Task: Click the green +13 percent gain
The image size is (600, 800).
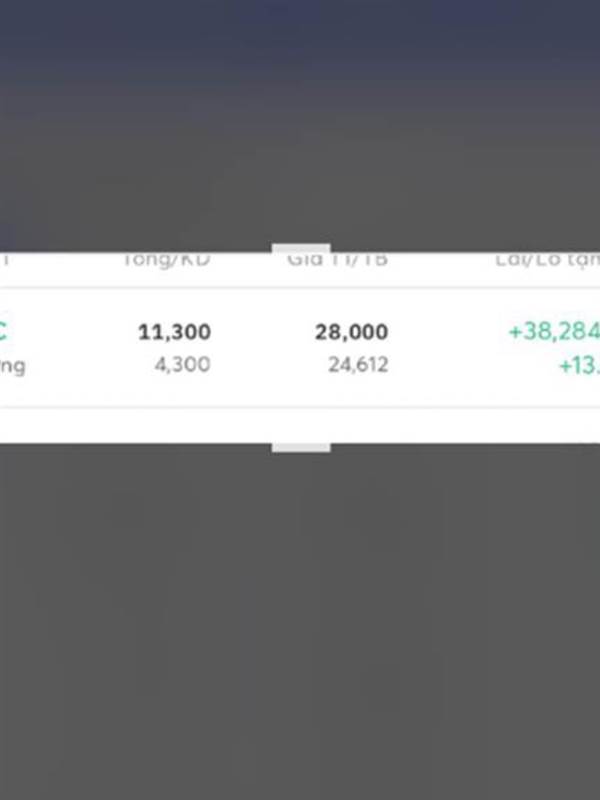Action: pos(580,365)
